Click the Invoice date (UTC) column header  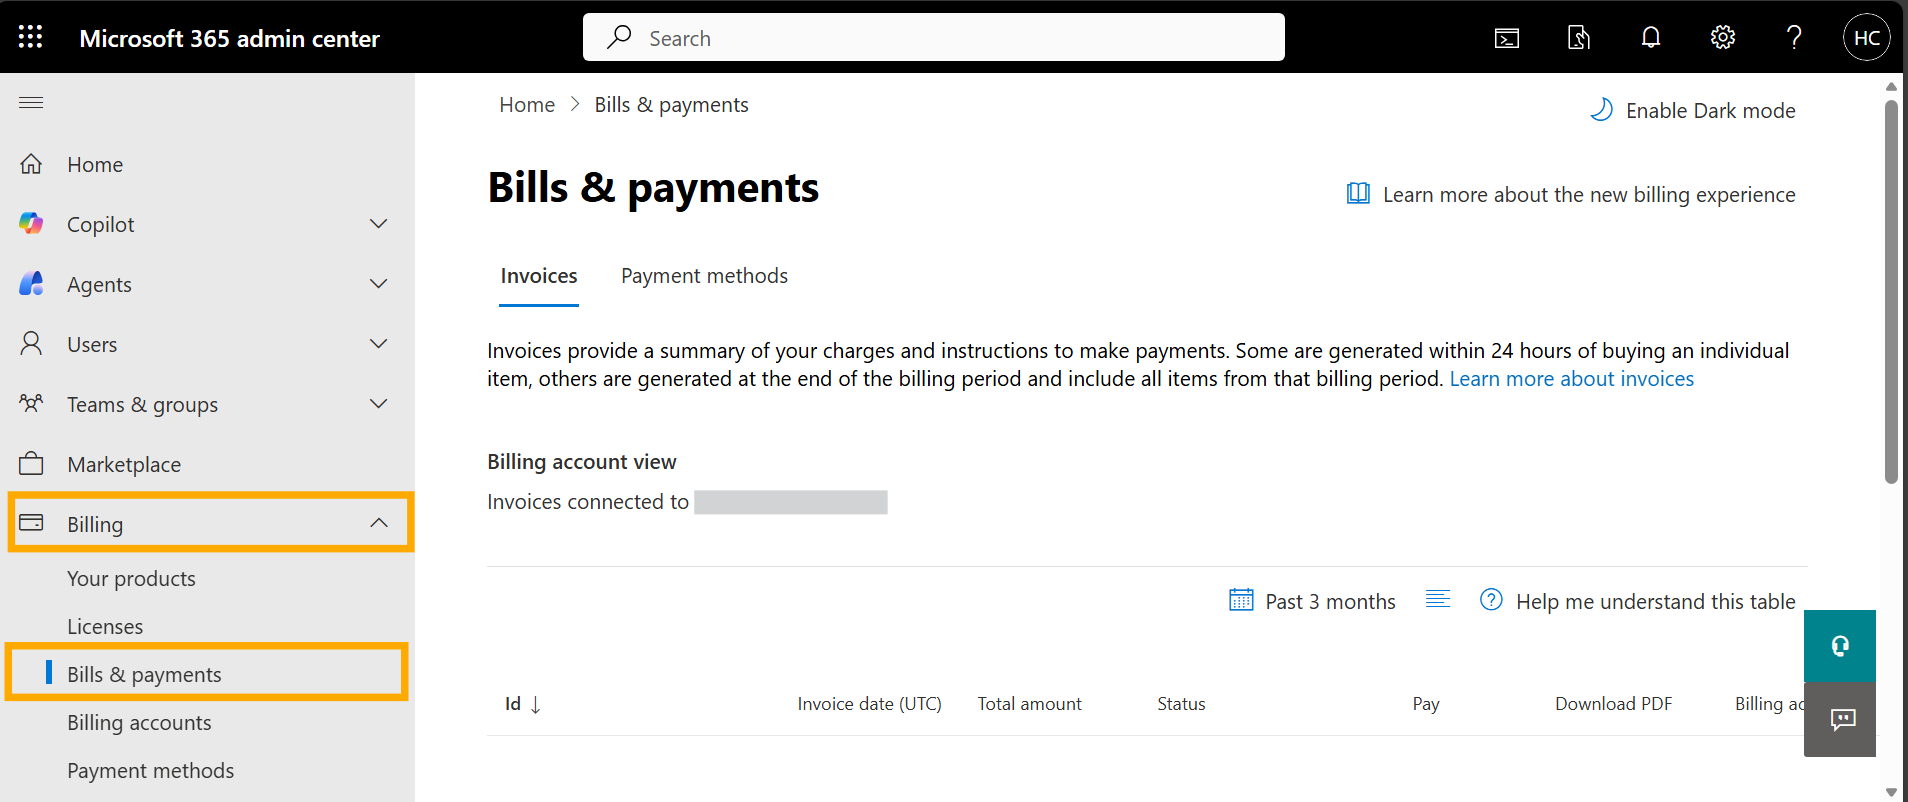[x=869, y=704]
